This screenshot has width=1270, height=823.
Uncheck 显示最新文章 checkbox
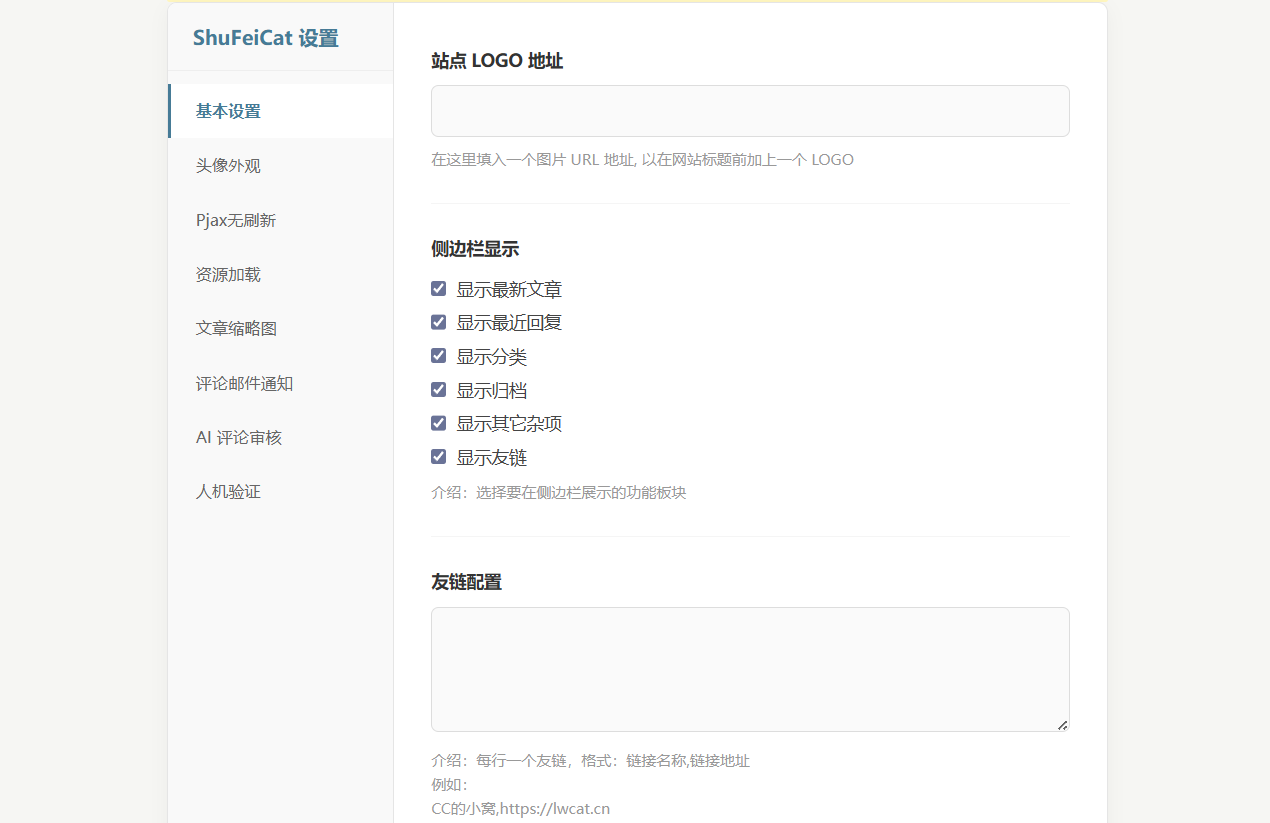pos(438,289)
